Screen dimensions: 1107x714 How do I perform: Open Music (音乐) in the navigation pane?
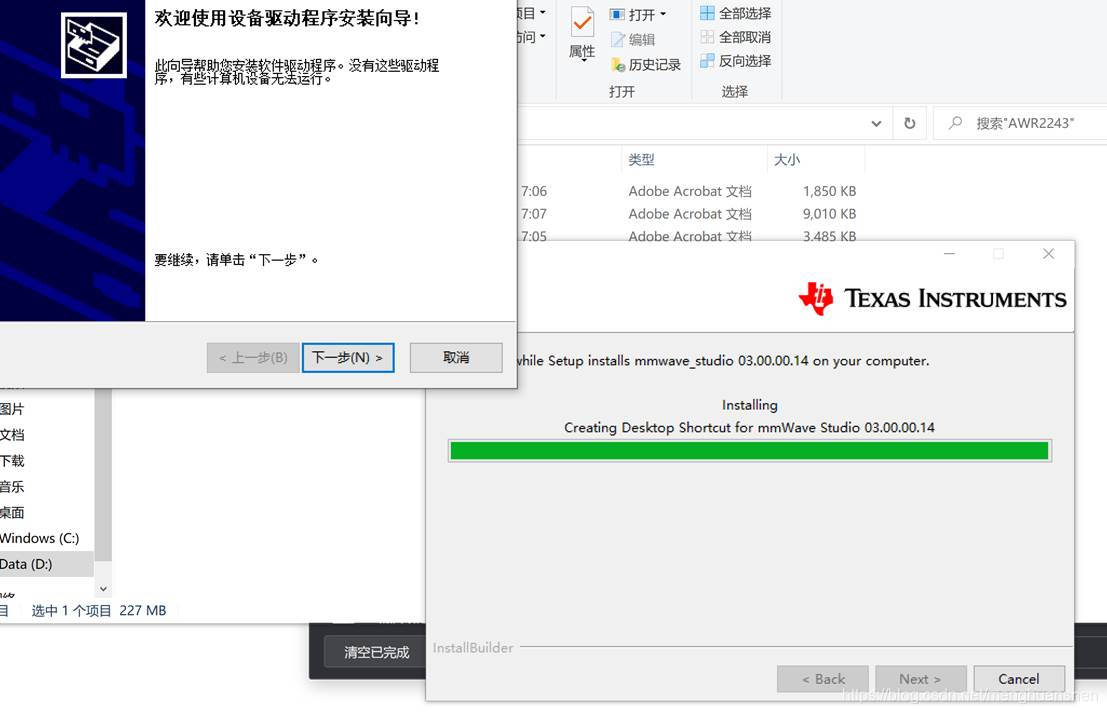point(12,487)
